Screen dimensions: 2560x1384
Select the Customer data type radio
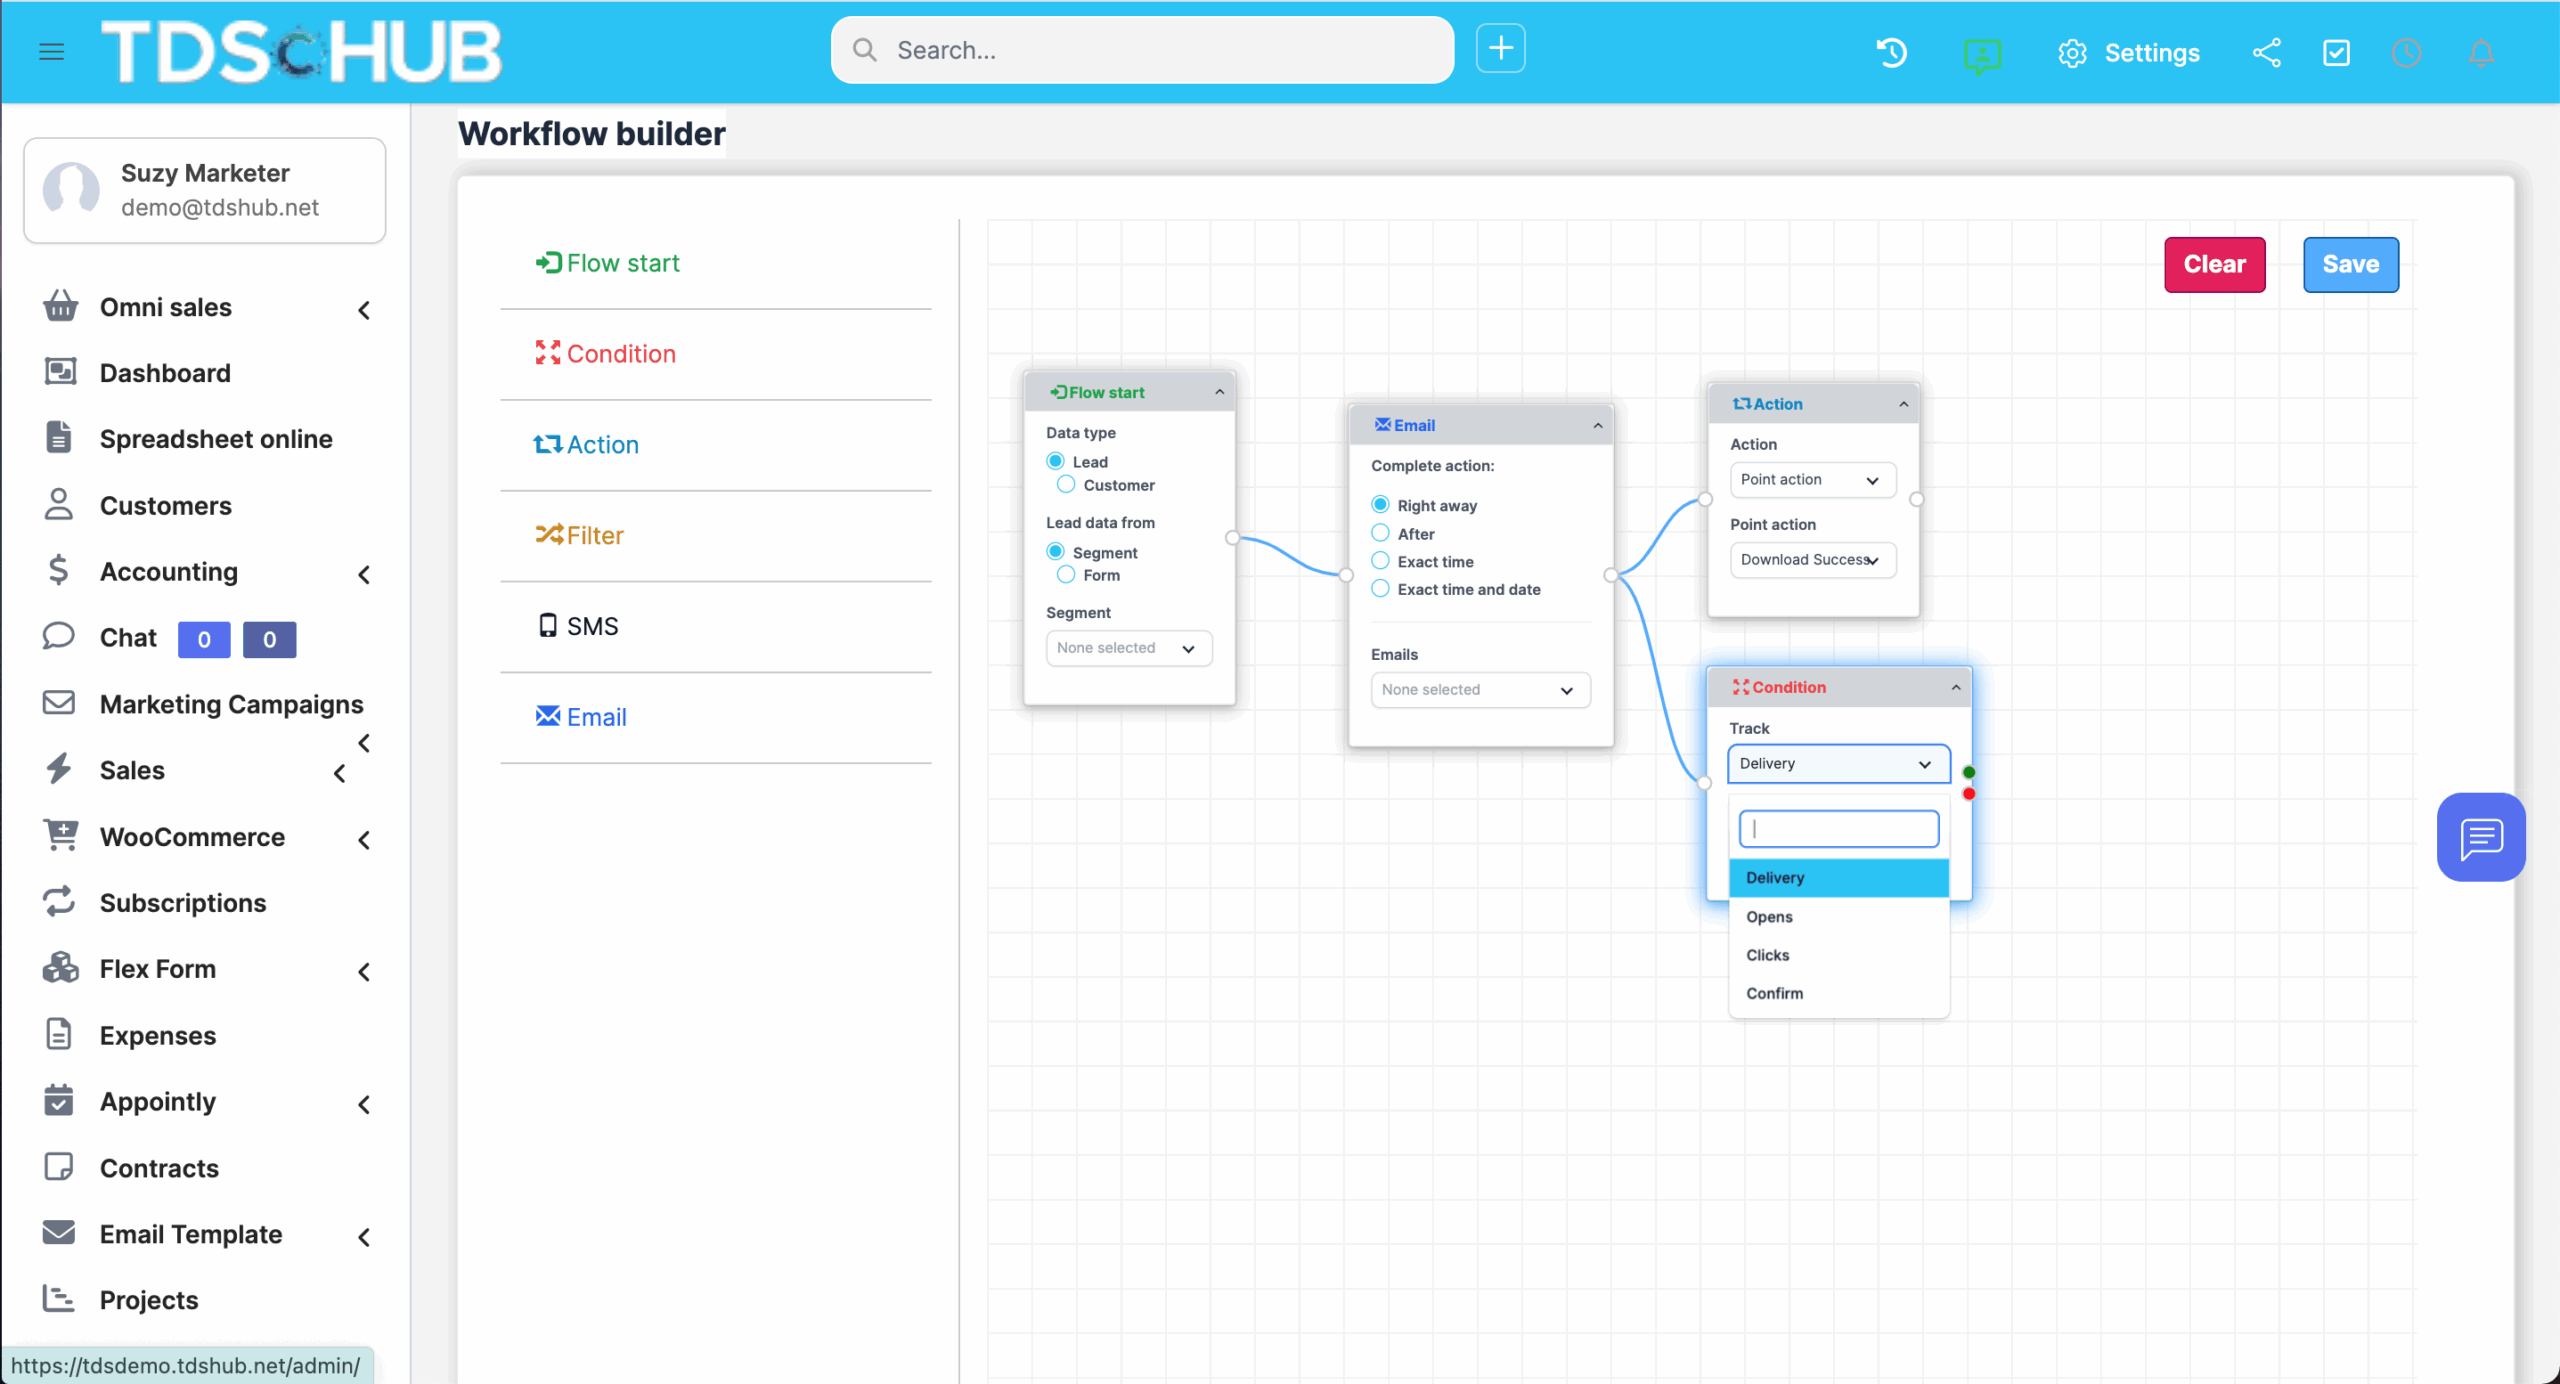point(1066,485)
